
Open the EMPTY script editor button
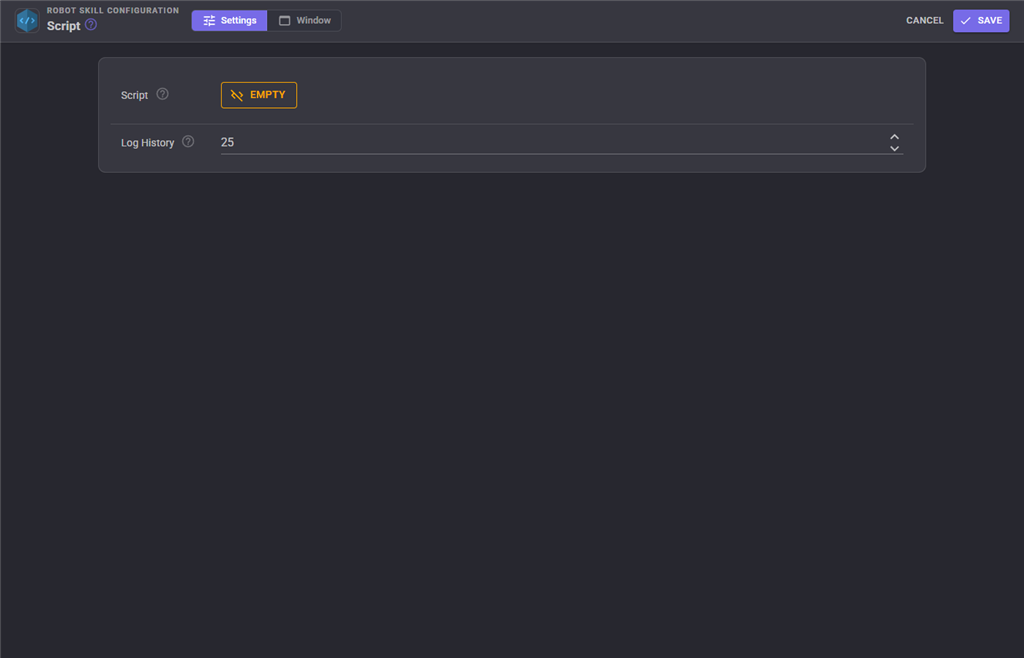pyautogui.click(x=259, y=95)
